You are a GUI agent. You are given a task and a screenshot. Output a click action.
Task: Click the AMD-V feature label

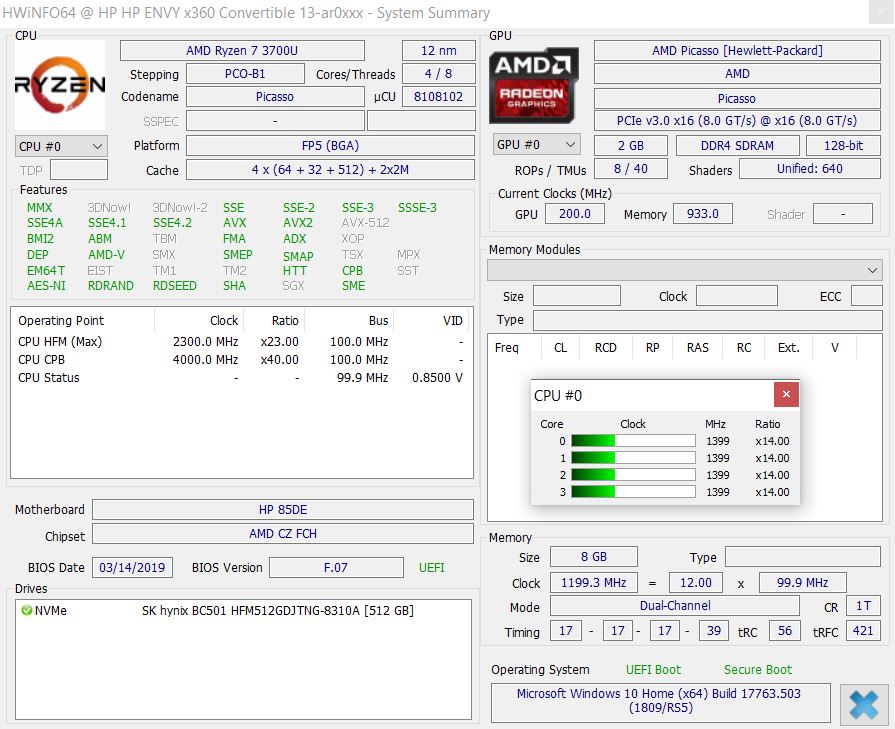pyautogui.click(x=106, y=255)
